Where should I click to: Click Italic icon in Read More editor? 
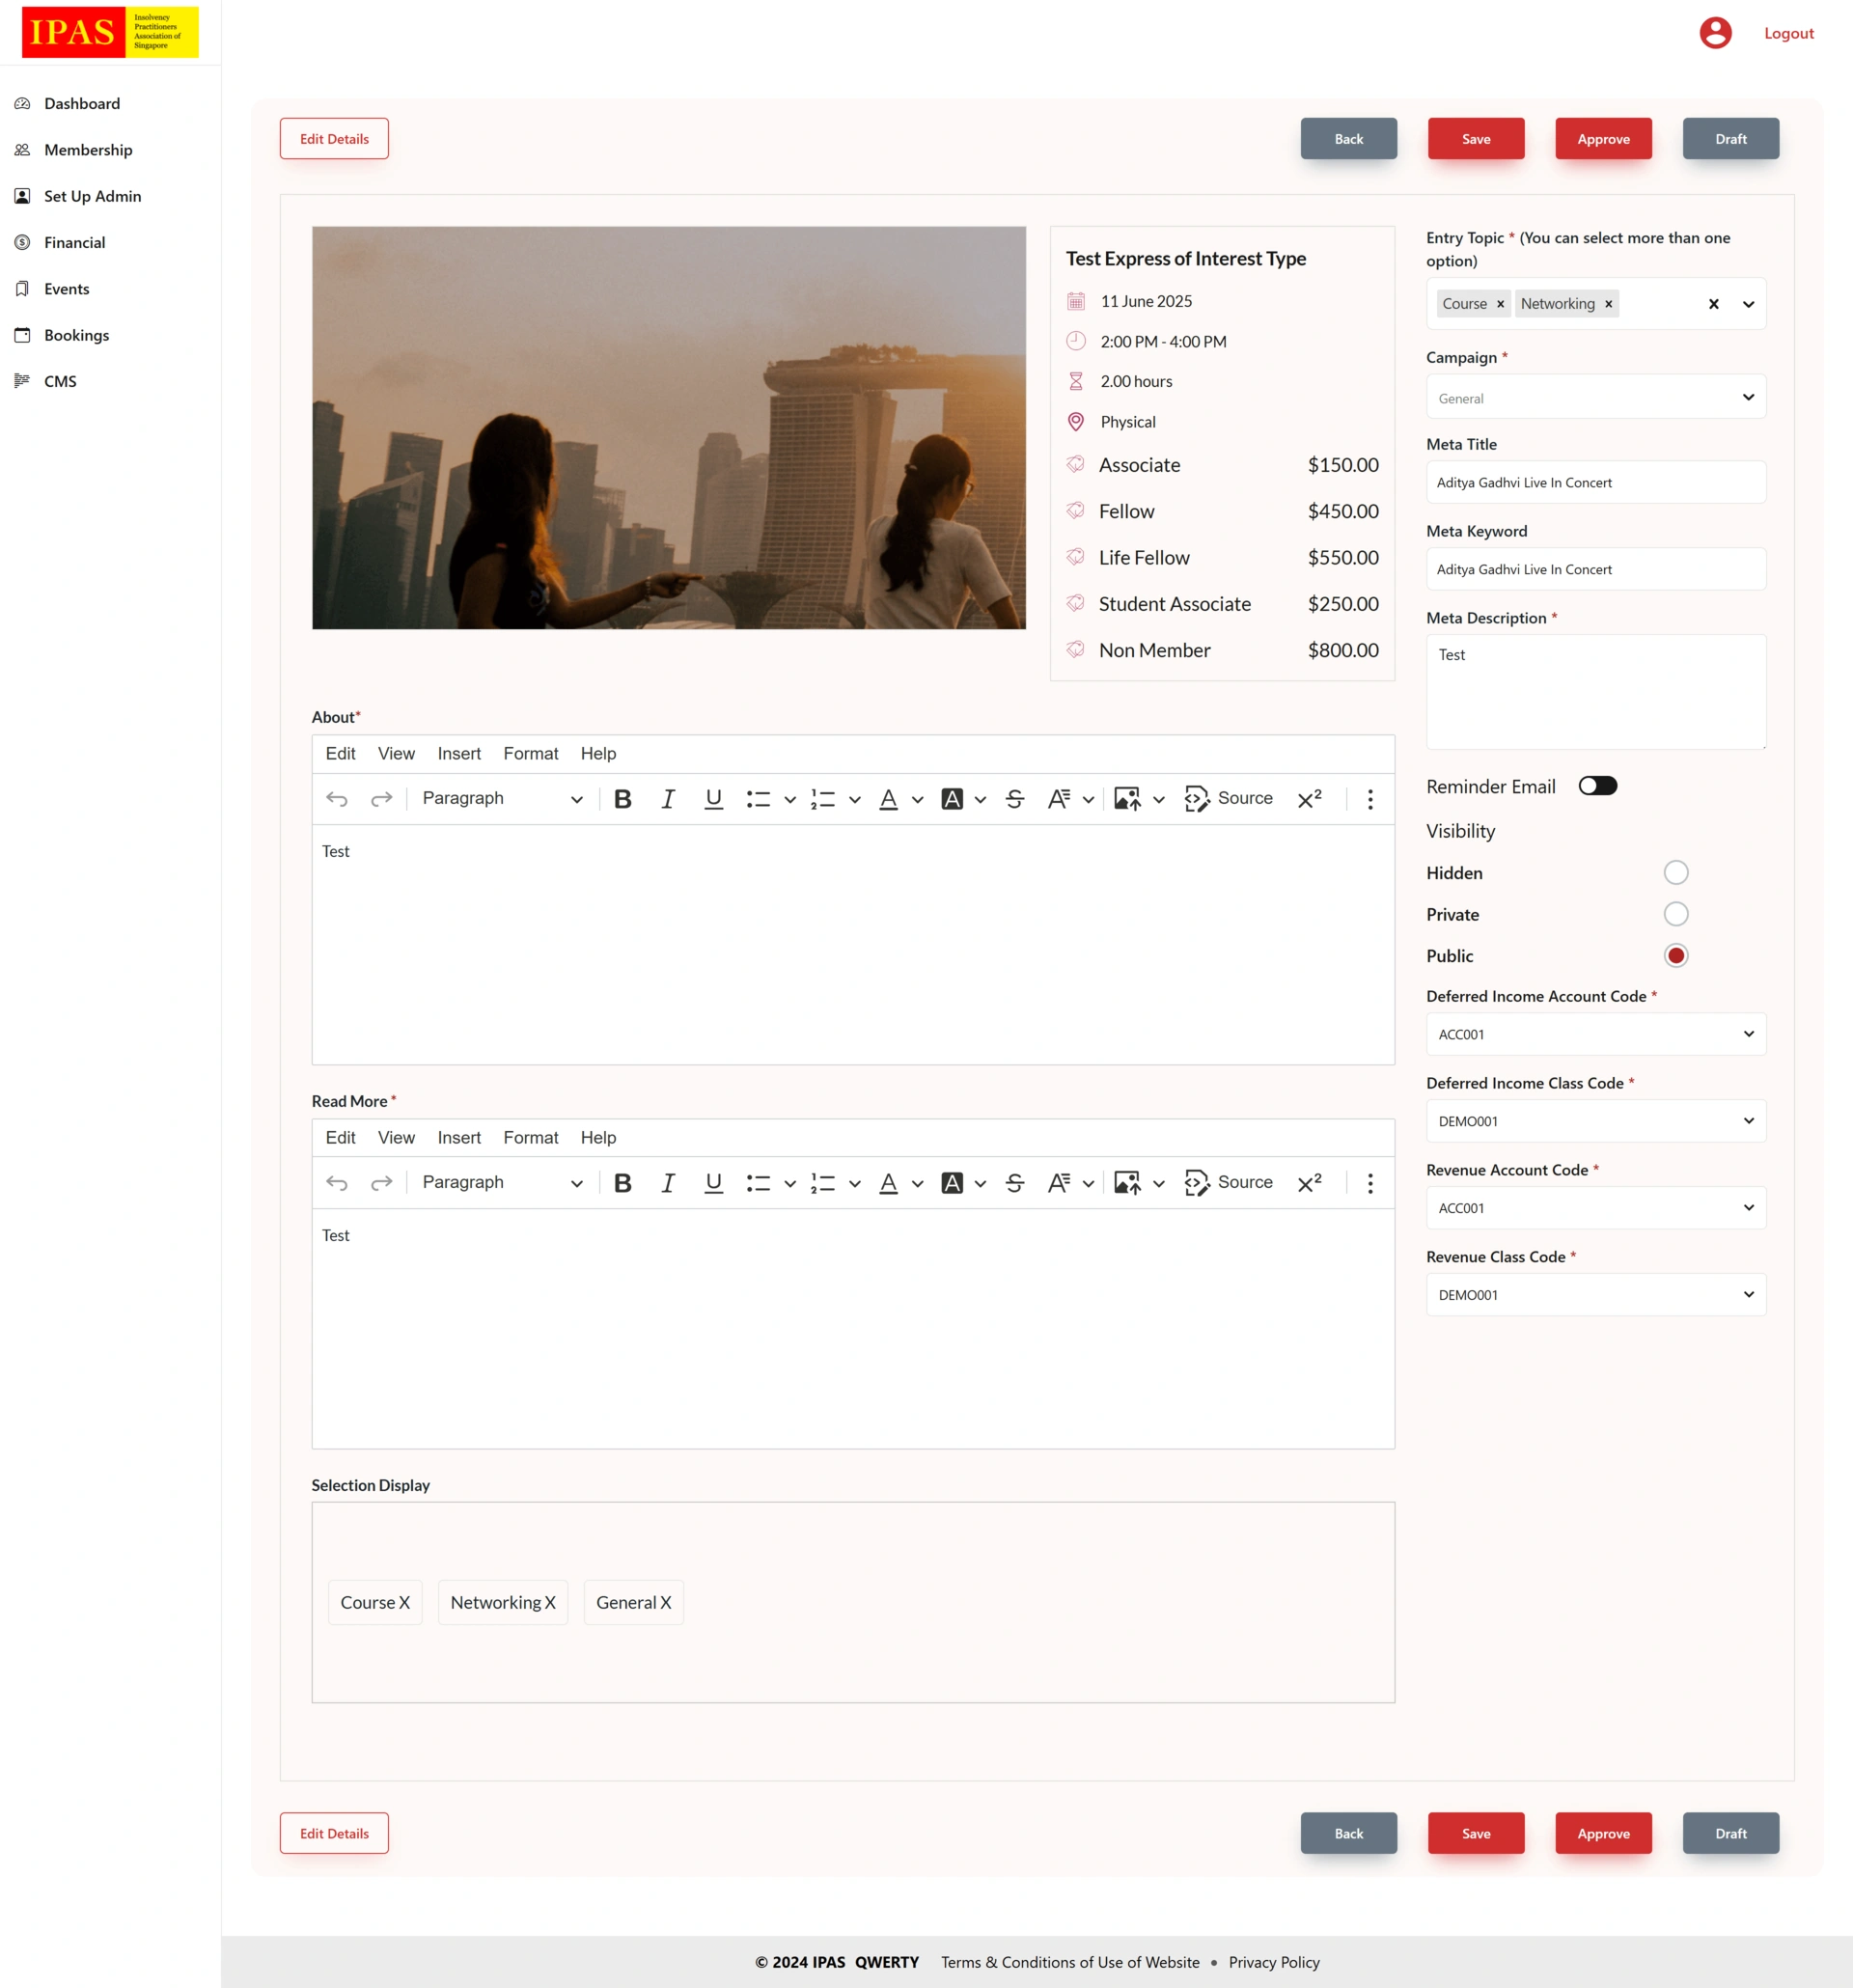[667, 1182]
